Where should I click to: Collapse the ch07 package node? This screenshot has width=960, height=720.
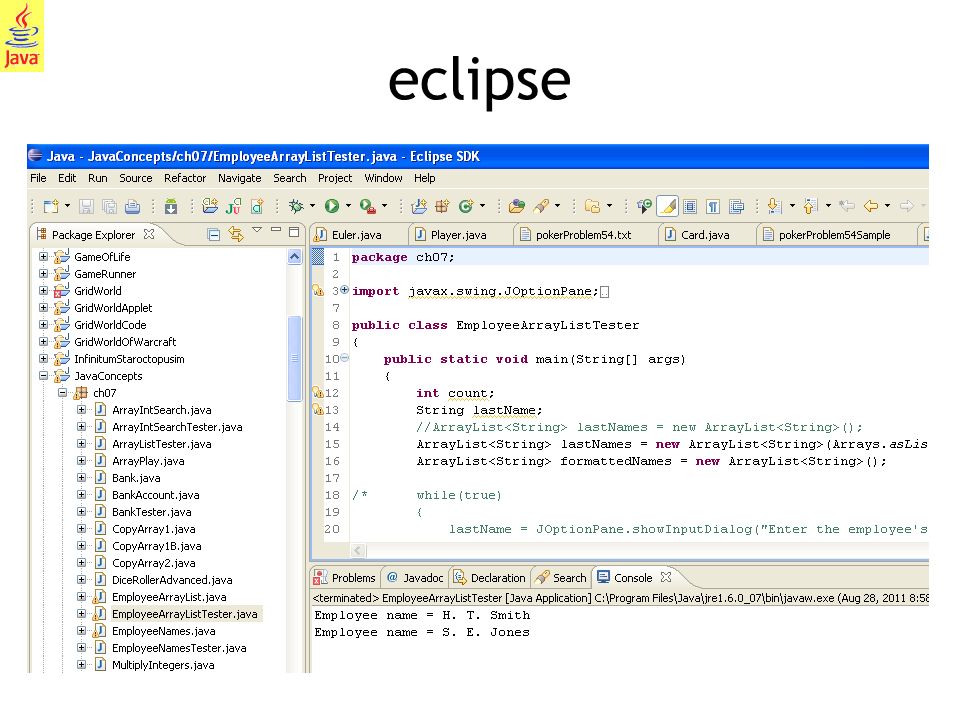coord(62,392)
